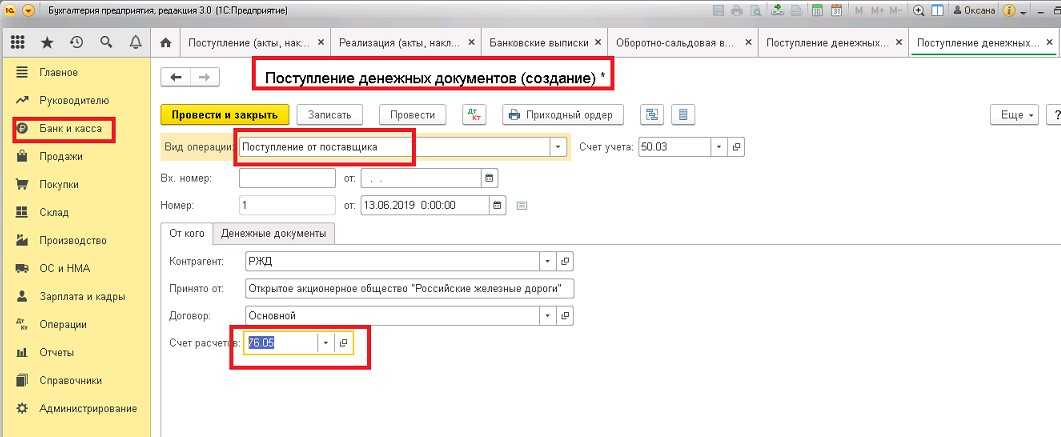Image resolution: width=1061 pixels, height=437 pixels.
Task: Expand the Счет учета dropdown
Action: pyautogui.click(x=719, y=147)
